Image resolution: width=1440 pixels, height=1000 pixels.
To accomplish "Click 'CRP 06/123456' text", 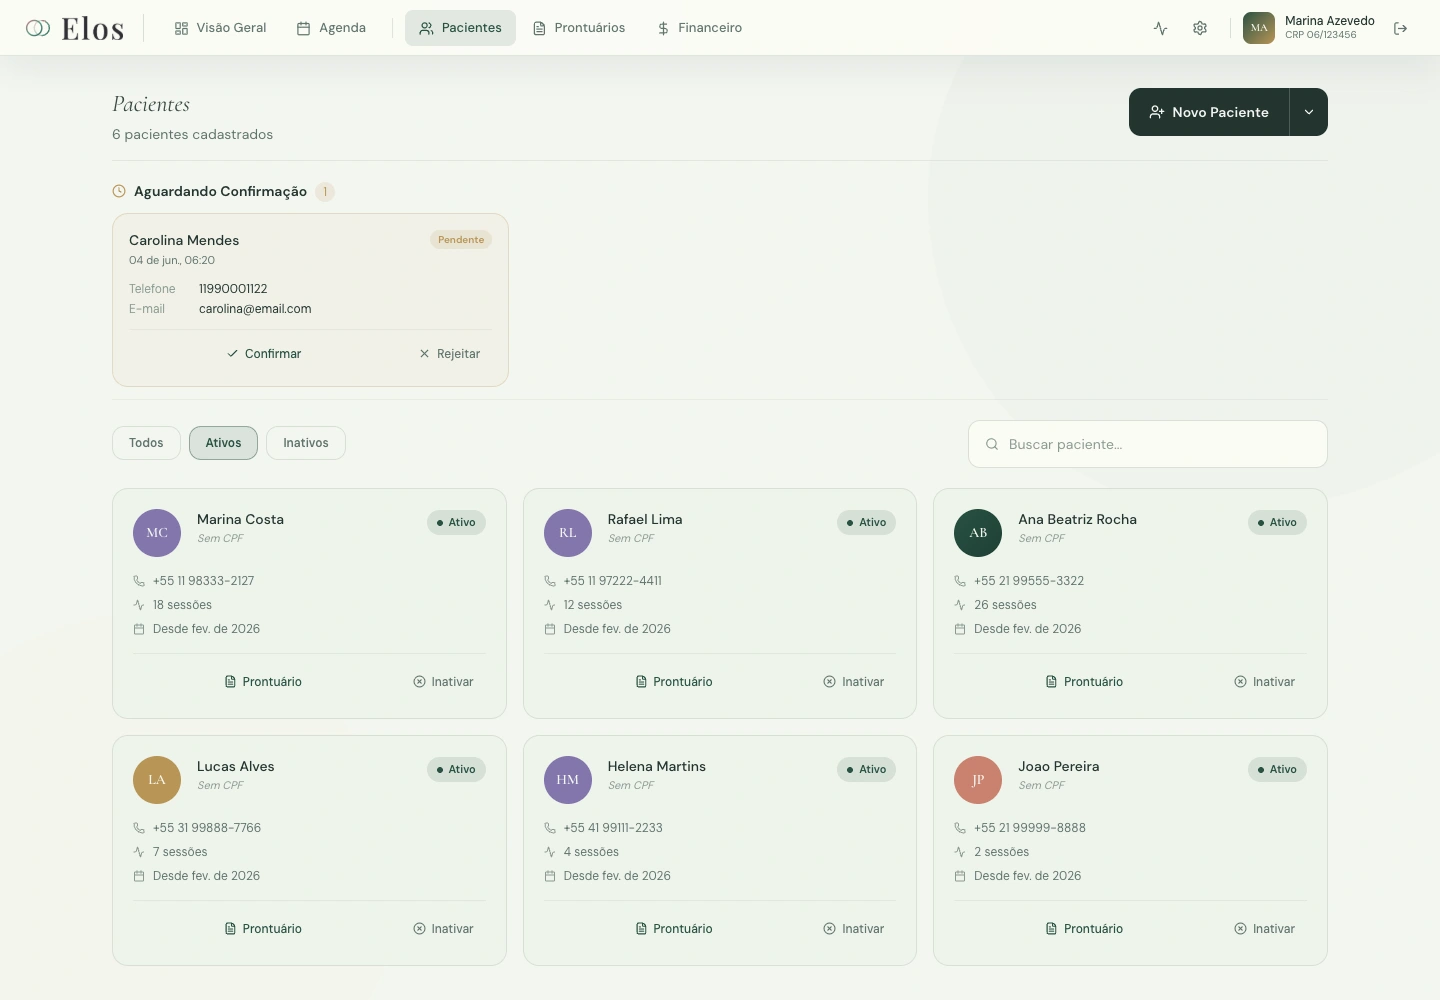I will [1321, 35].
